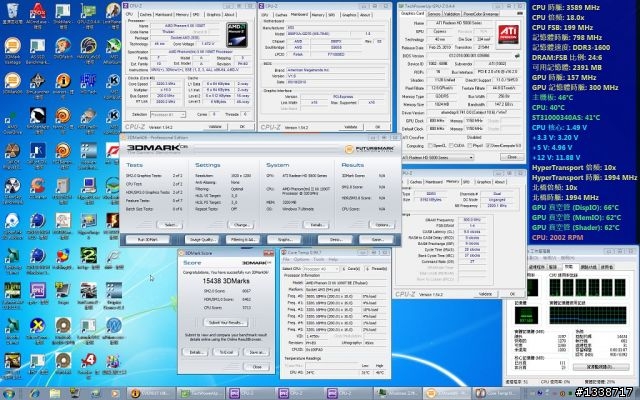Click Select under Tests in 3DMark06
The width and height of the screenshot is (640, 400).
coord(170,225)
